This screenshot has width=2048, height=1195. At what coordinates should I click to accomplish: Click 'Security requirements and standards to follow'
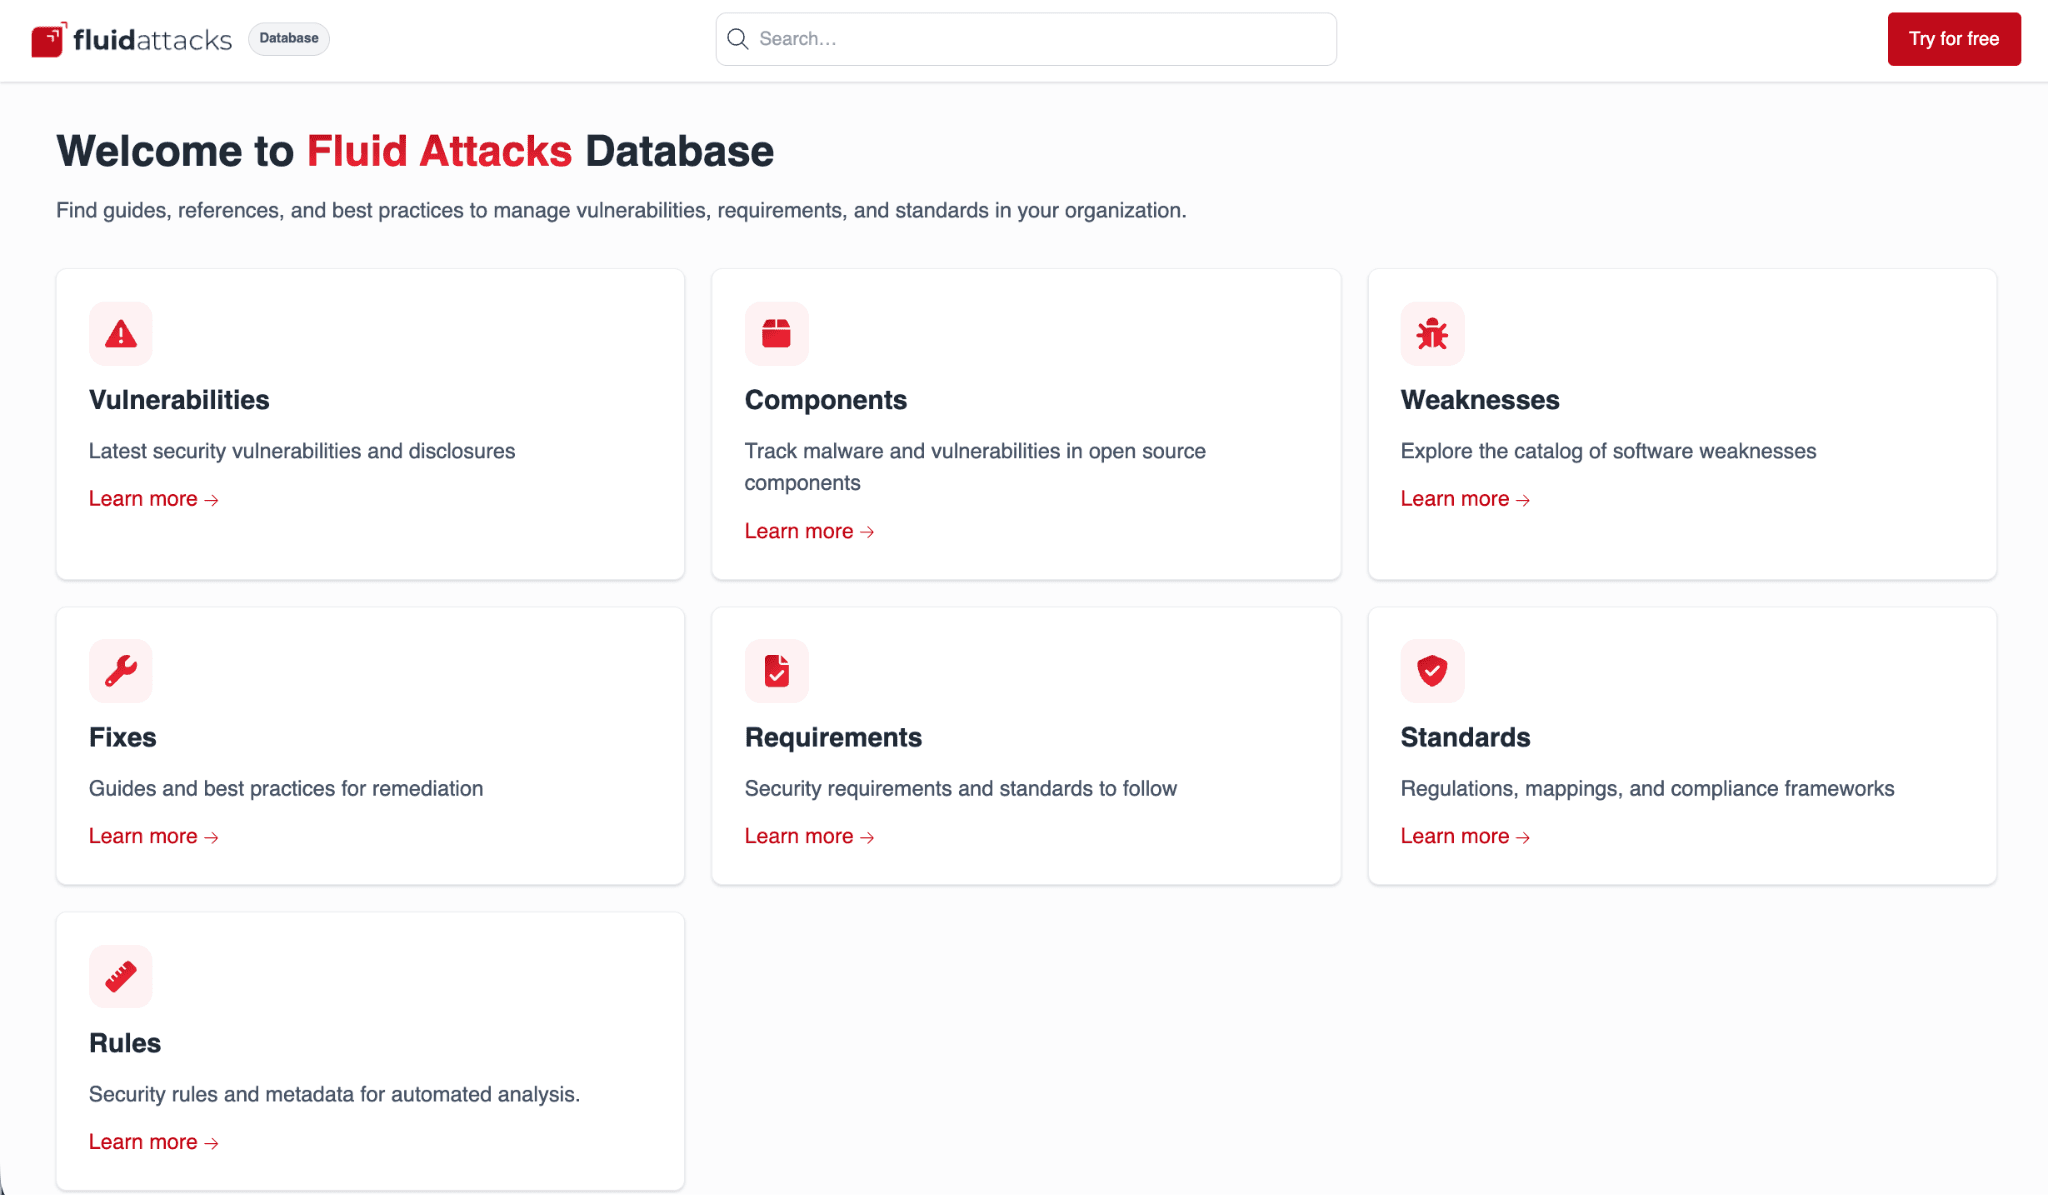click(961, 789)
